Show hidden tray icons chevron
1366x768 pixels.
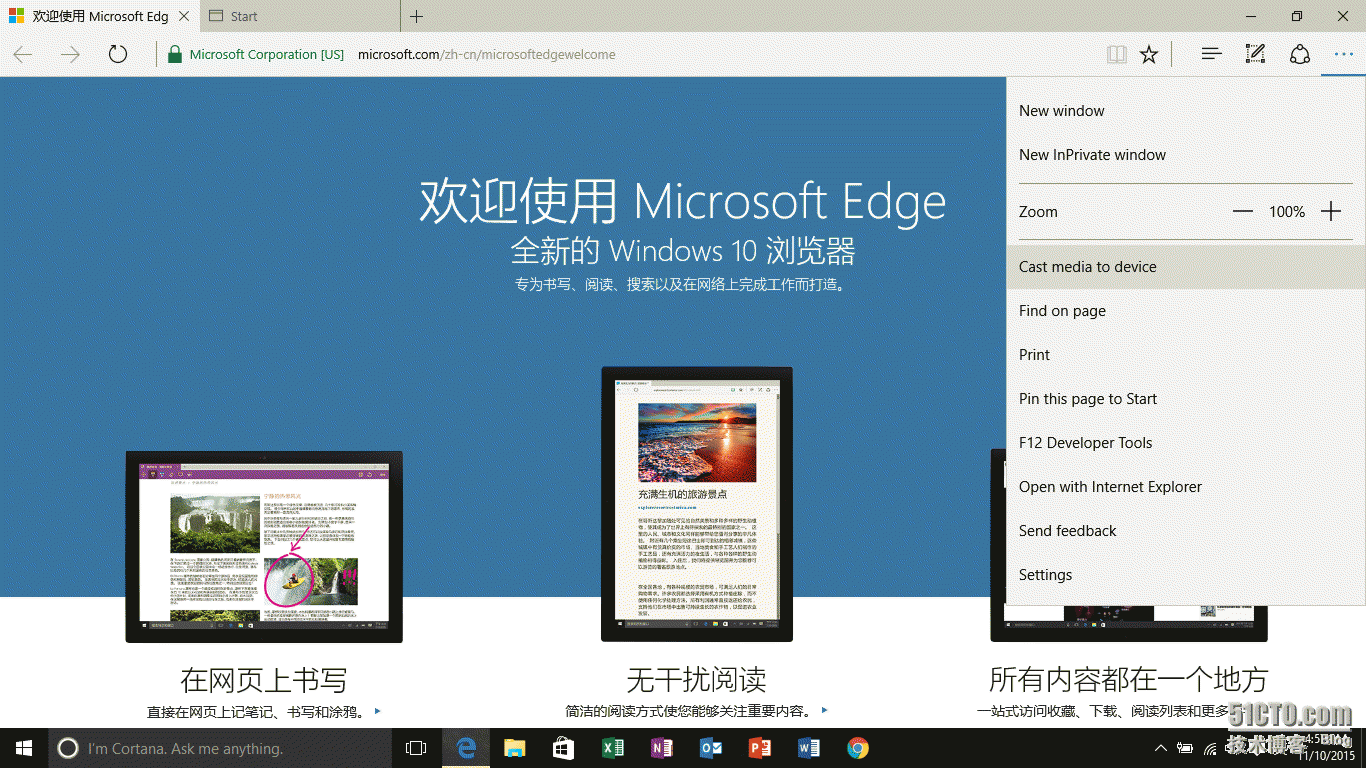click(x=1161, y=748)
